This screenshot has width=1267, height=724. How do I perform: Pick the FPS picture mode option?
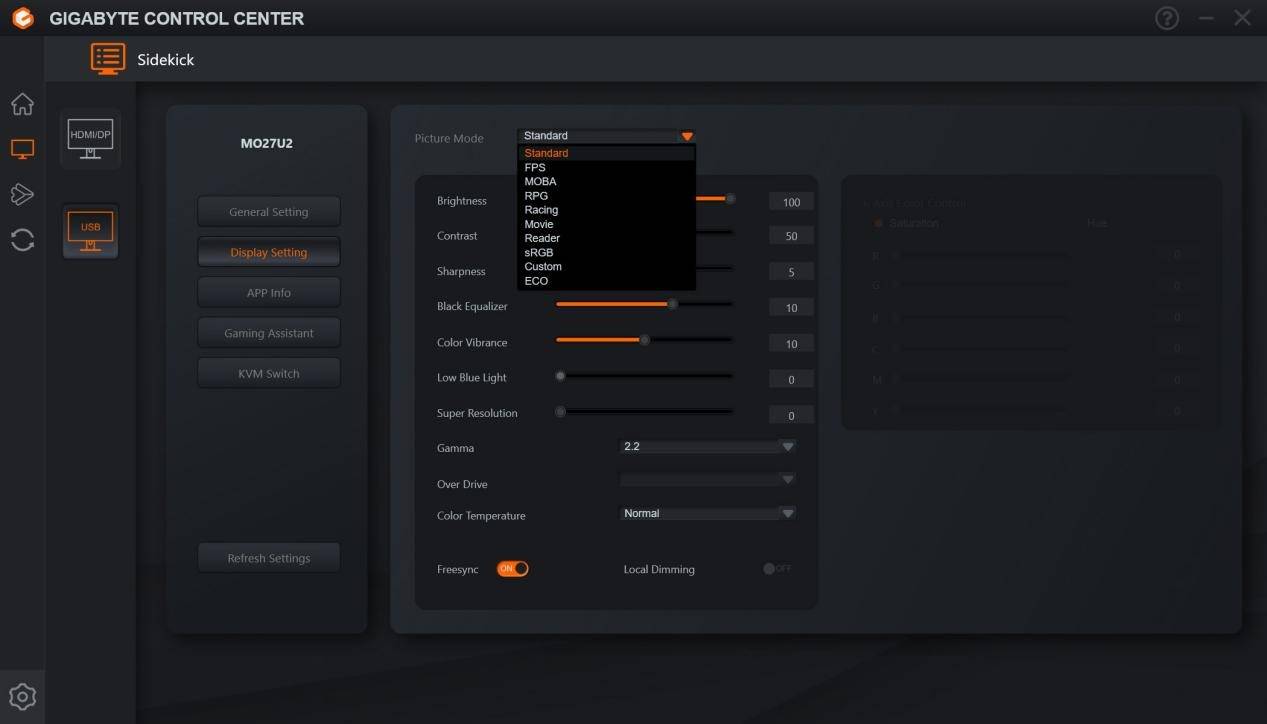pyautogui.click(x=535, y=168)
